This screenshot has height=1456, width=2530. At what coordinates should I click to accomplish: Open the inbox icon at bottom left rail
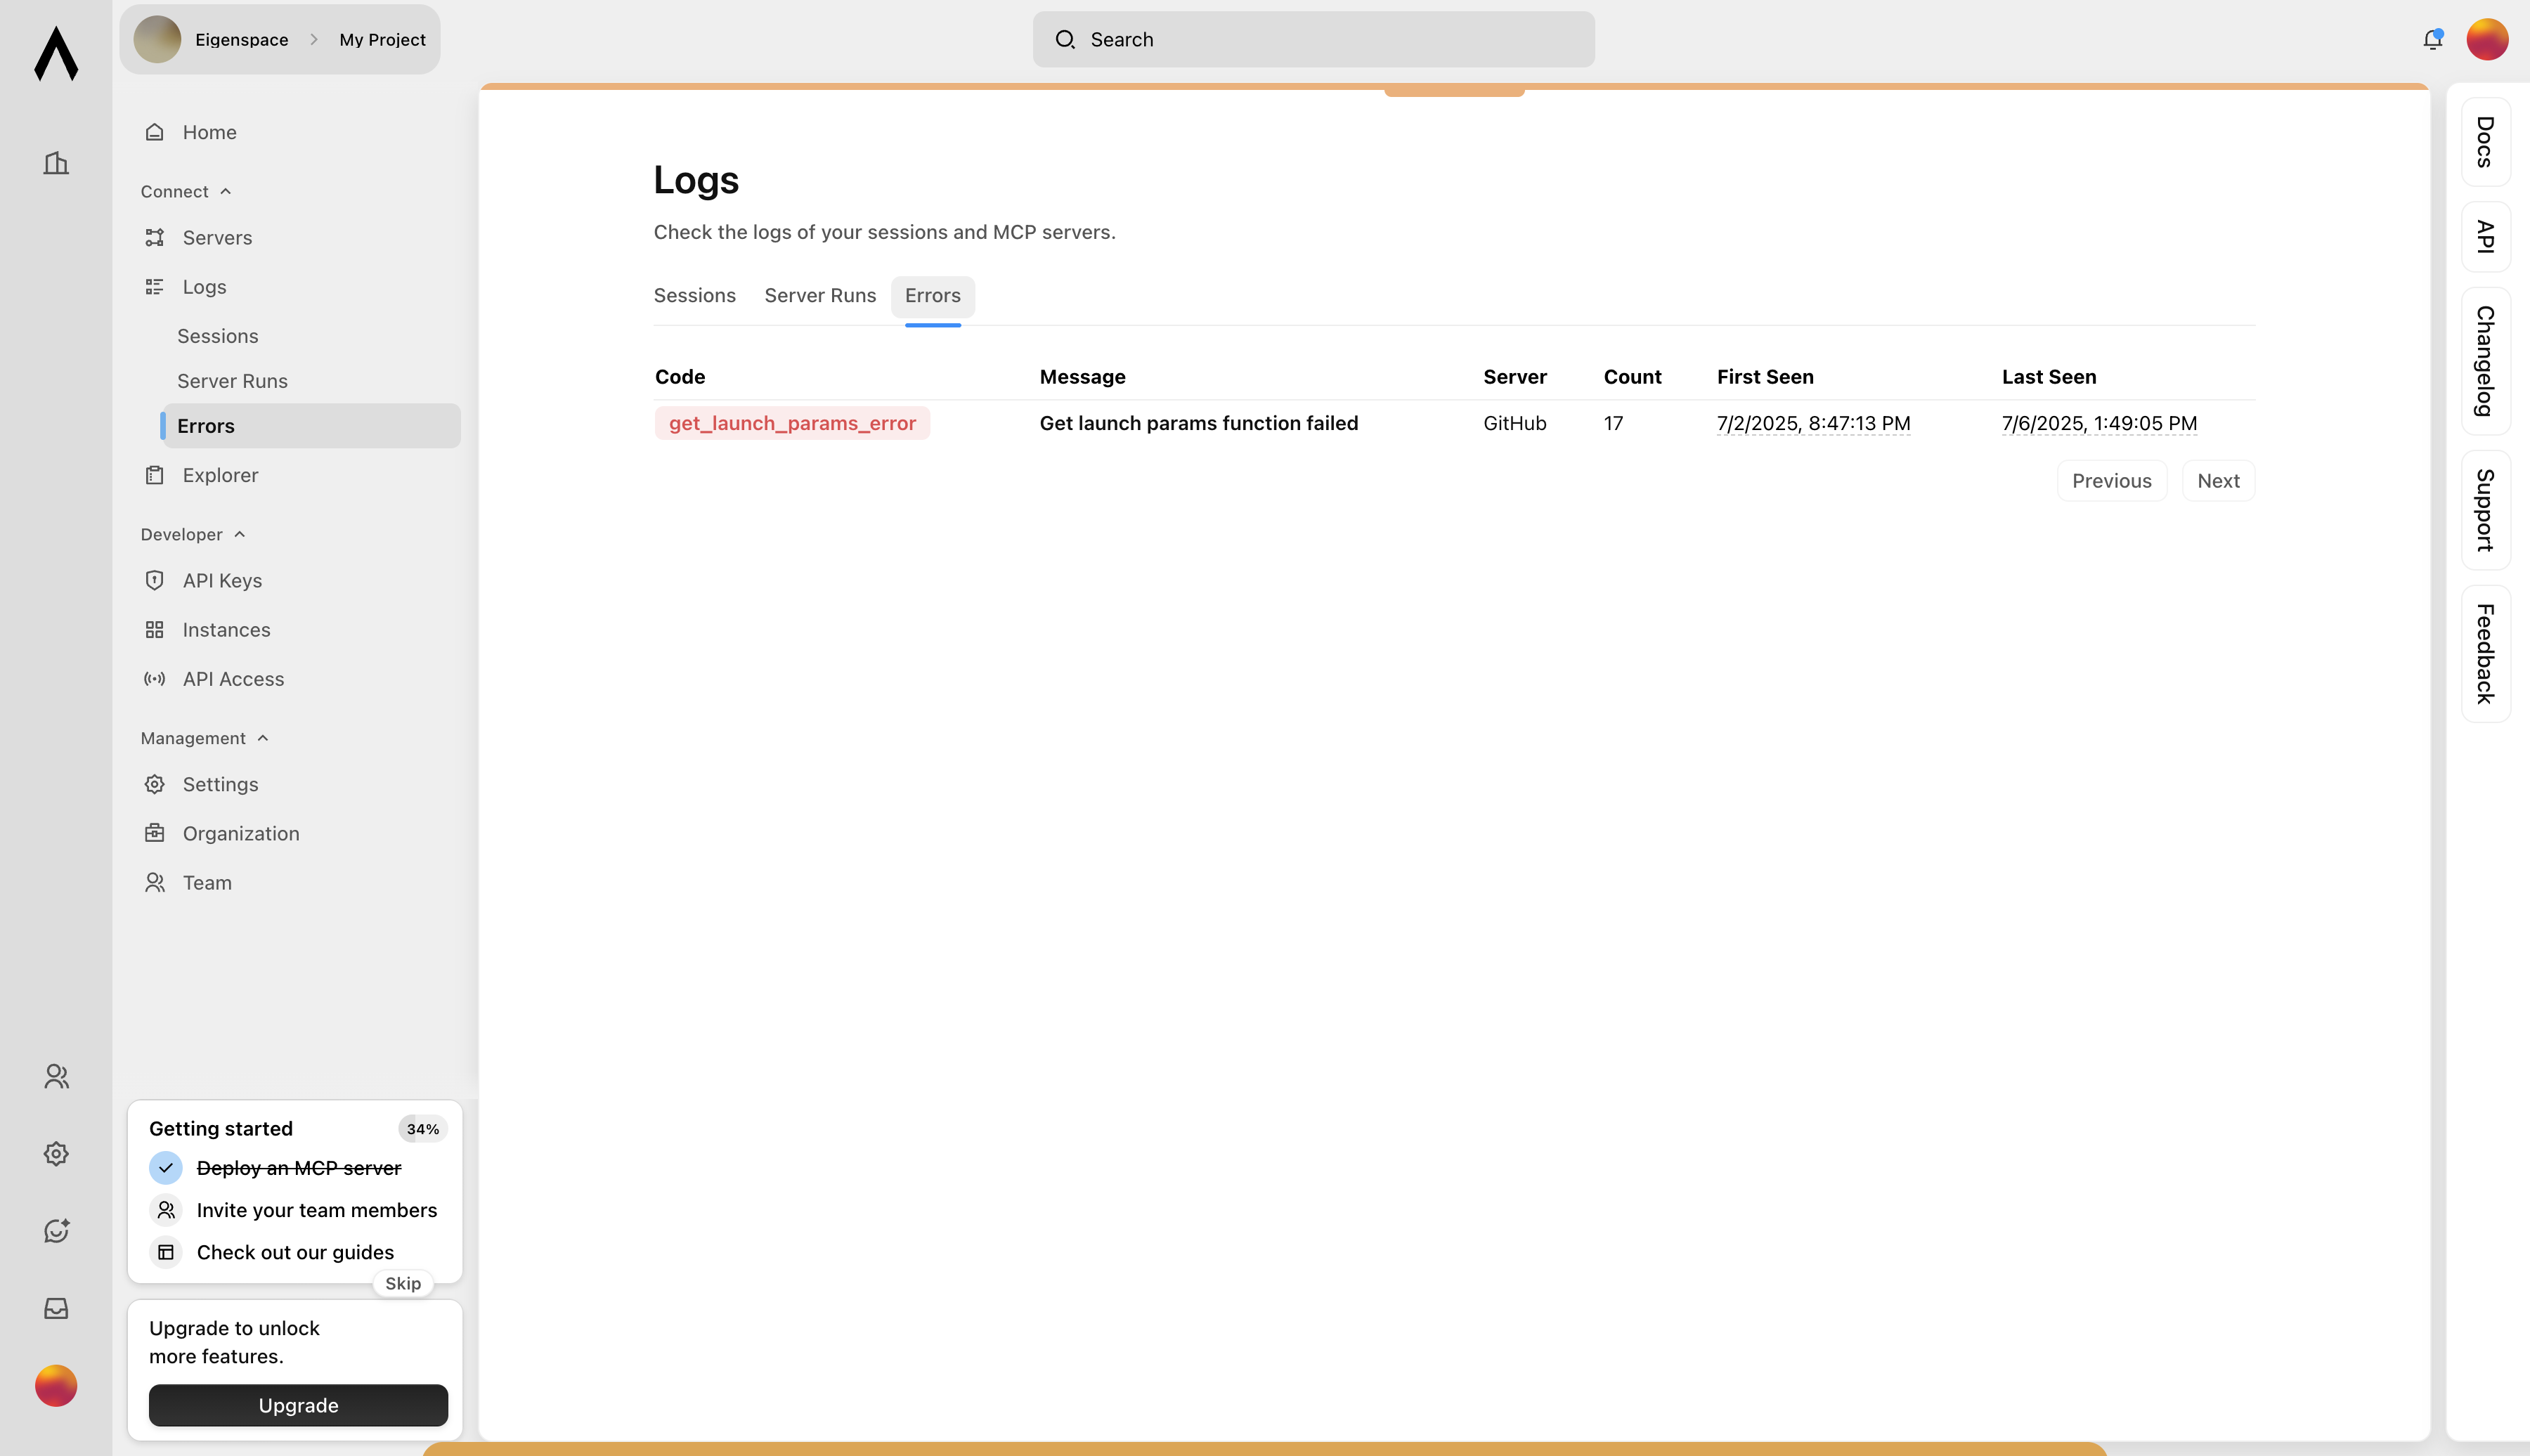click(x=55, y=1308)
